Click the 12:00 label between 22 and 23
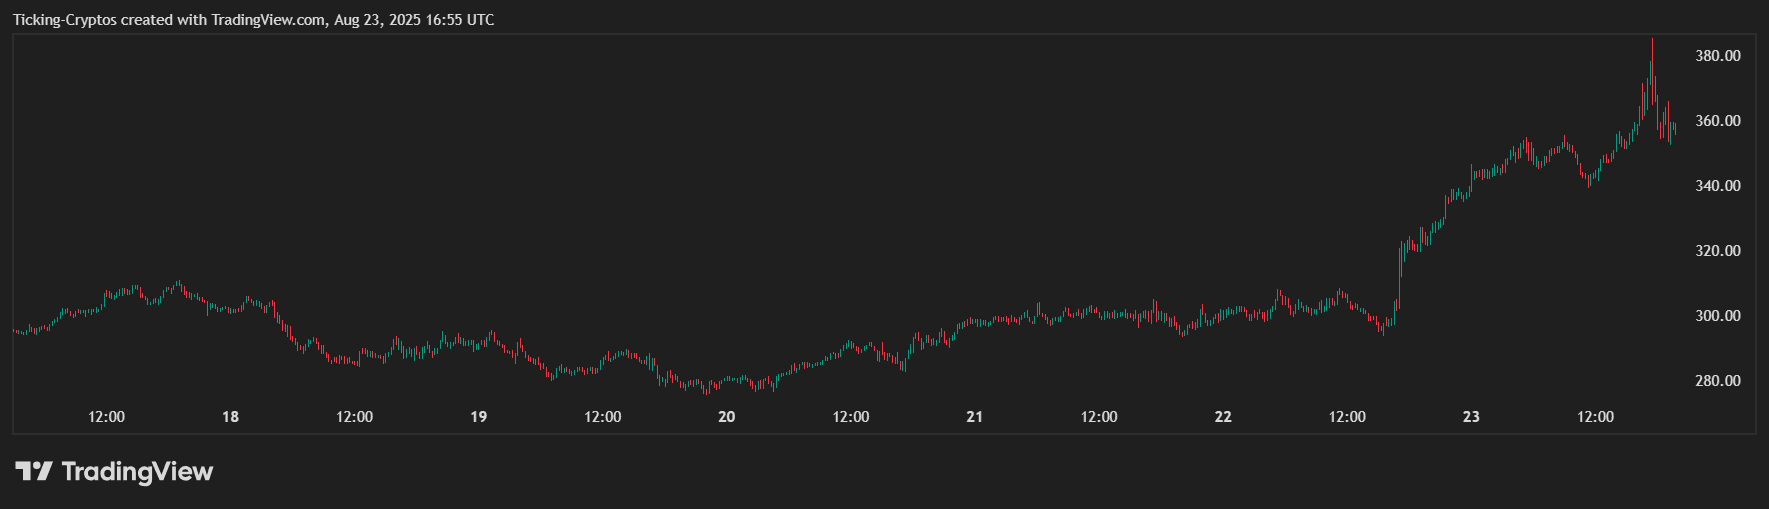1769x509 pixels. pos(1347,417)
